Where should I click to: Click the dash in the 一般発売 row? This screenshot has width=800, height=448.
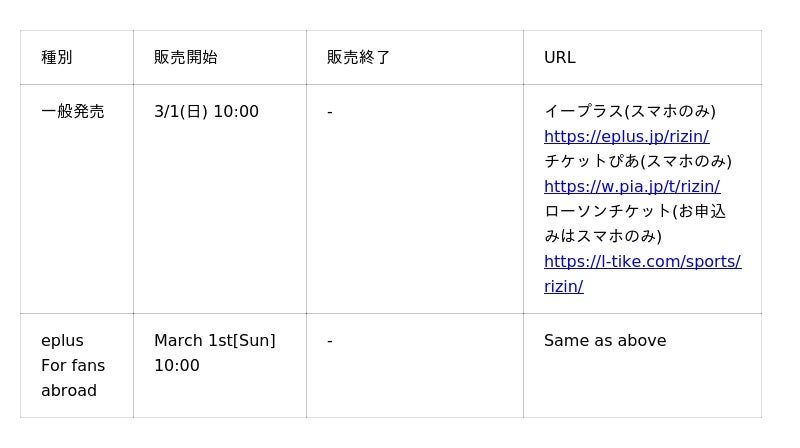[x=330, y=111]
